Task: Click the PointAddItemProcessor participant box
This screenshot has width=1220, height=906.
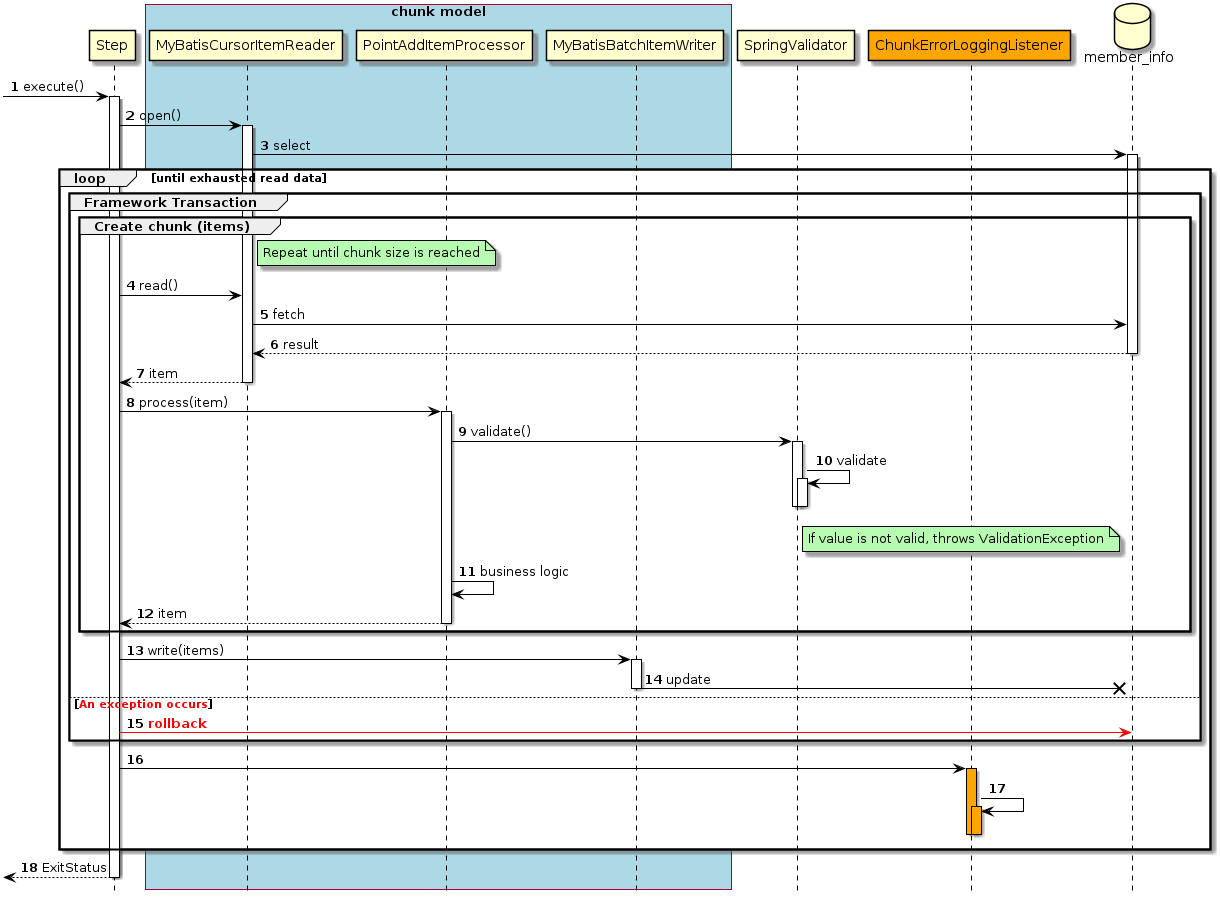Action: coord(444,45)
